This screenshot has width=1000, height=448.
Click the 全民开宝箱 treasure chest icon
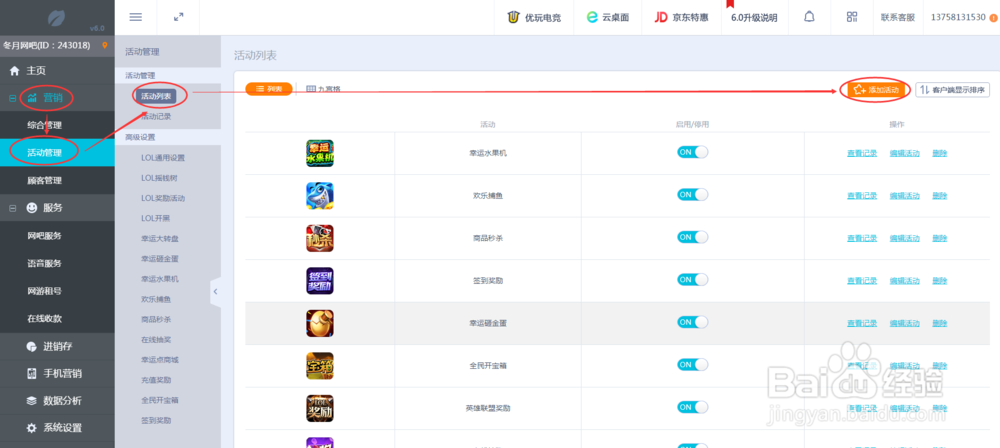[320, 366]
